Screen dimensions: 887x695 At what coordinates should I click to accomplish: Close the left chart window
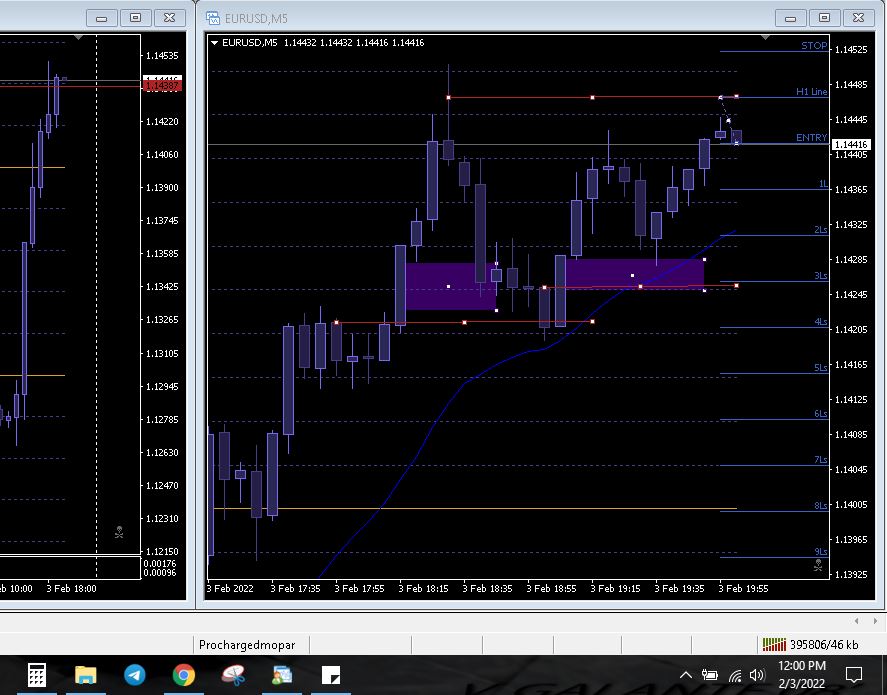(x=170, y=18)
